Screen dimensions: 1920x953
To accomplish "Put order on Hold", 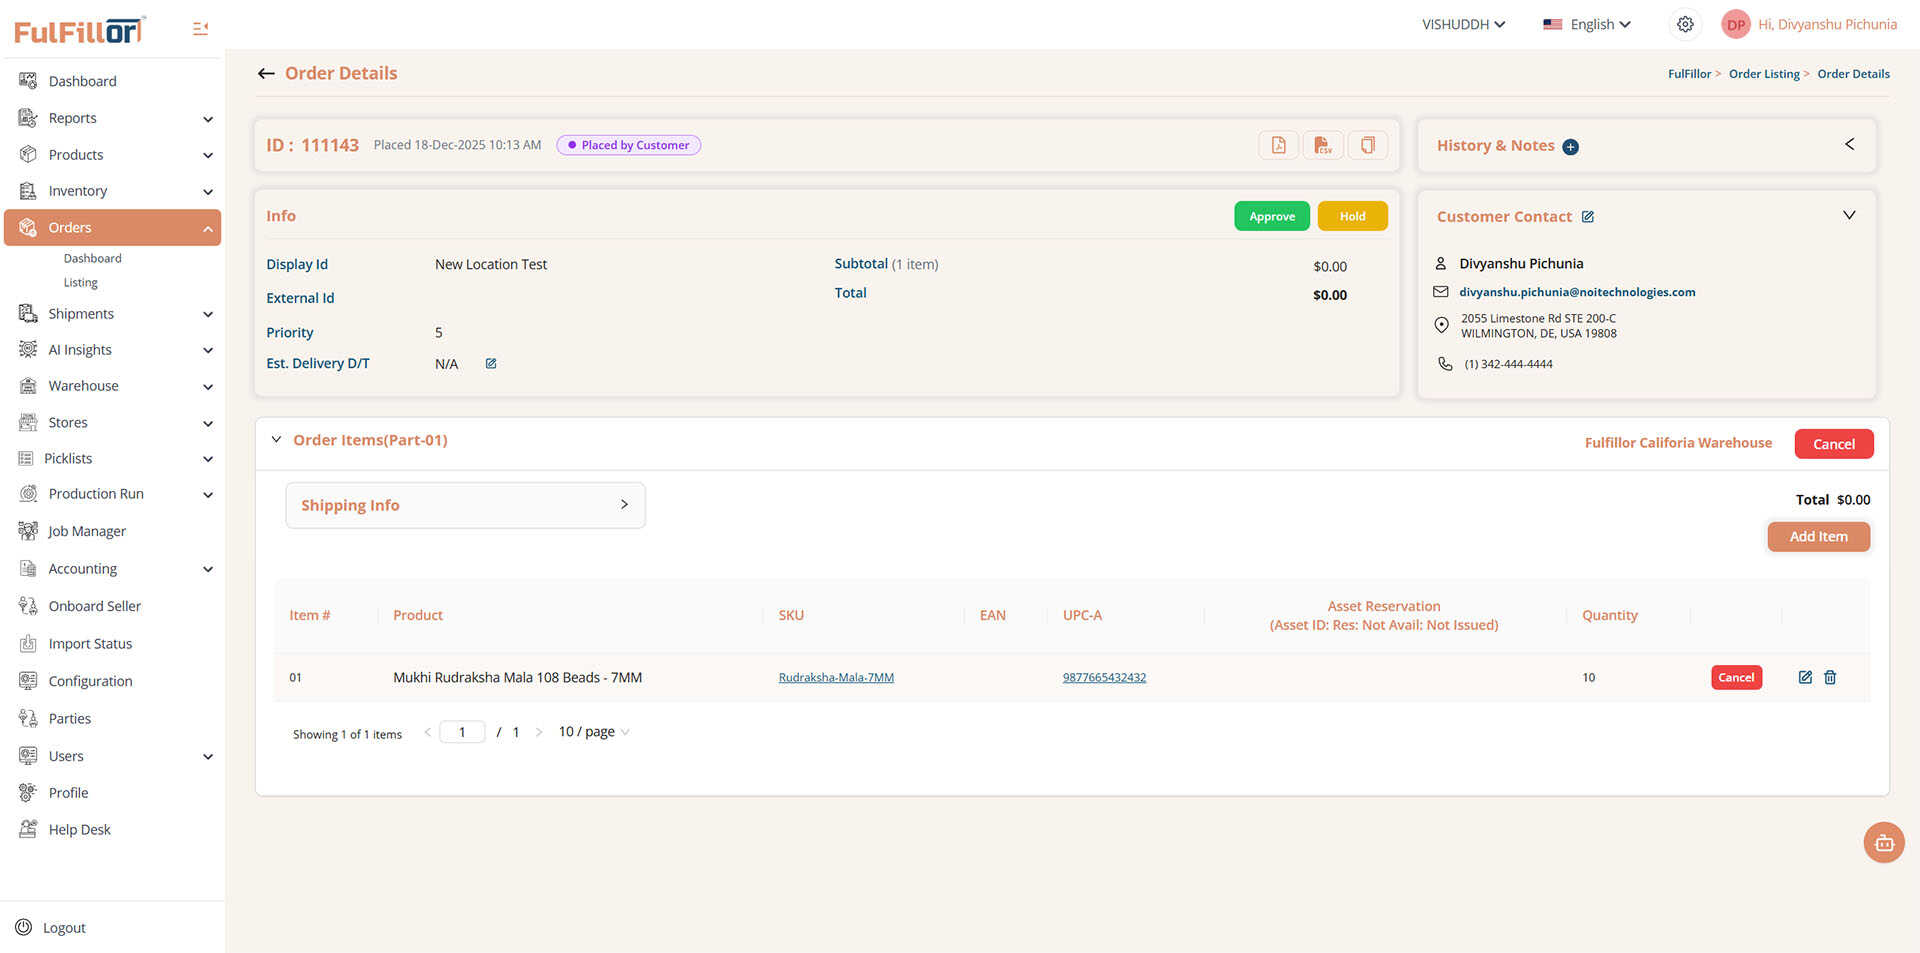I will tap(1352, 216).
